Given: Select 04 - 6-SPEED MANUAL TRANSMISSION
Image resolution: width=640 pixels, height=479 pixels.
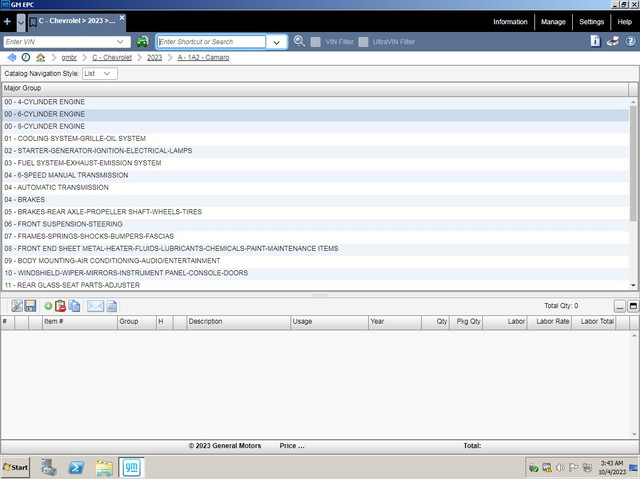Looking at the screenshot, I should click(x=315, y=175).
